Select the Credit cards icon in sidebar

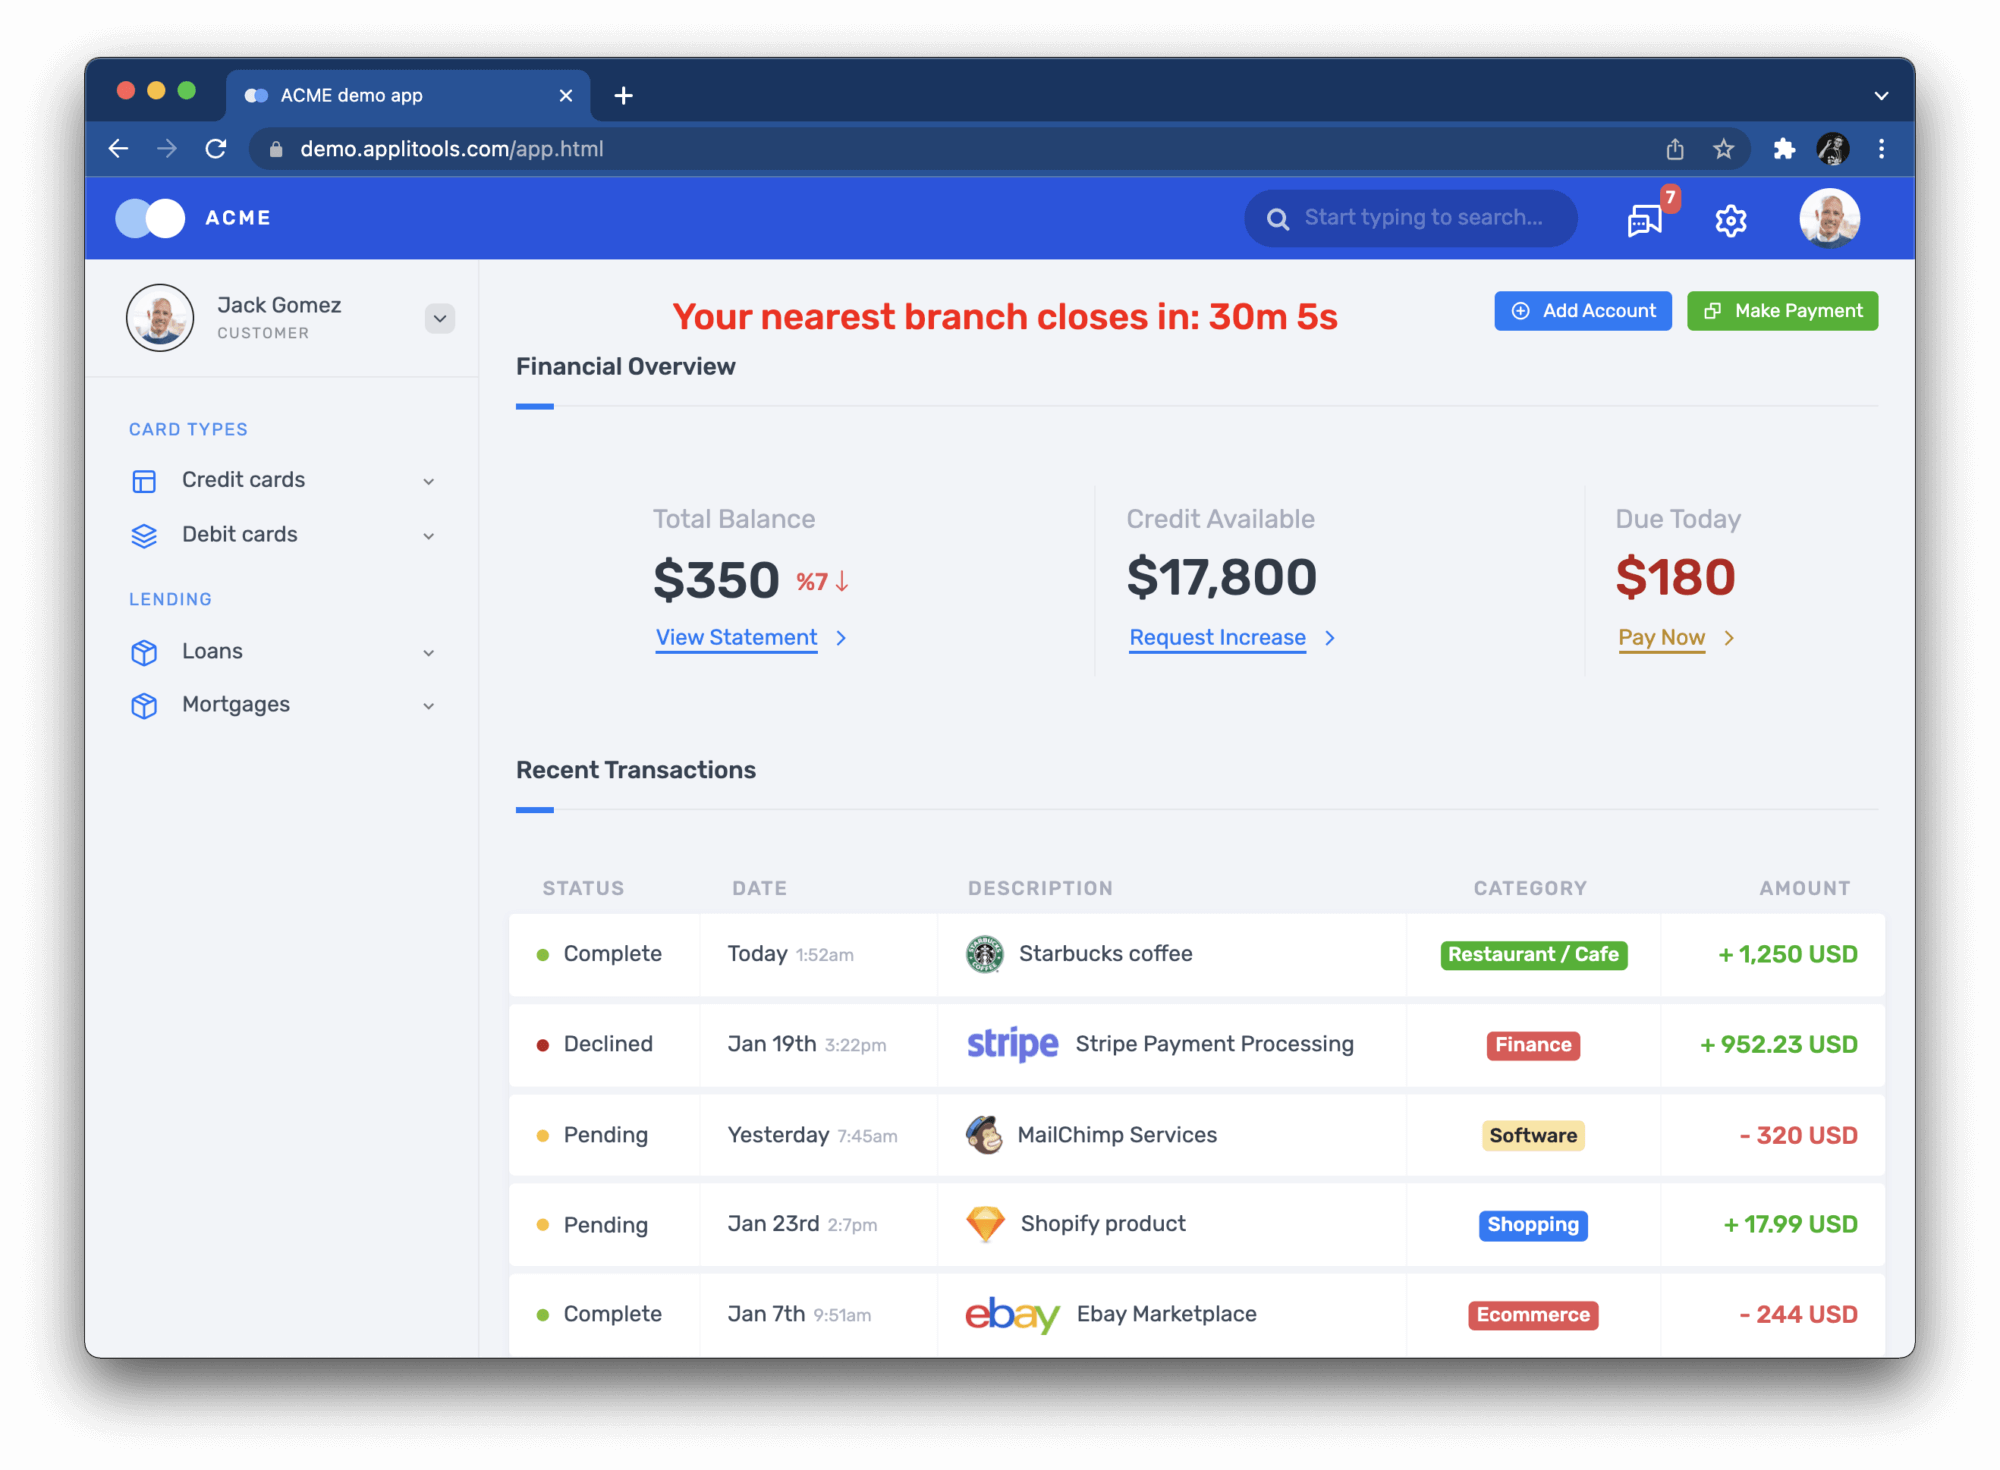pos(144,480)
